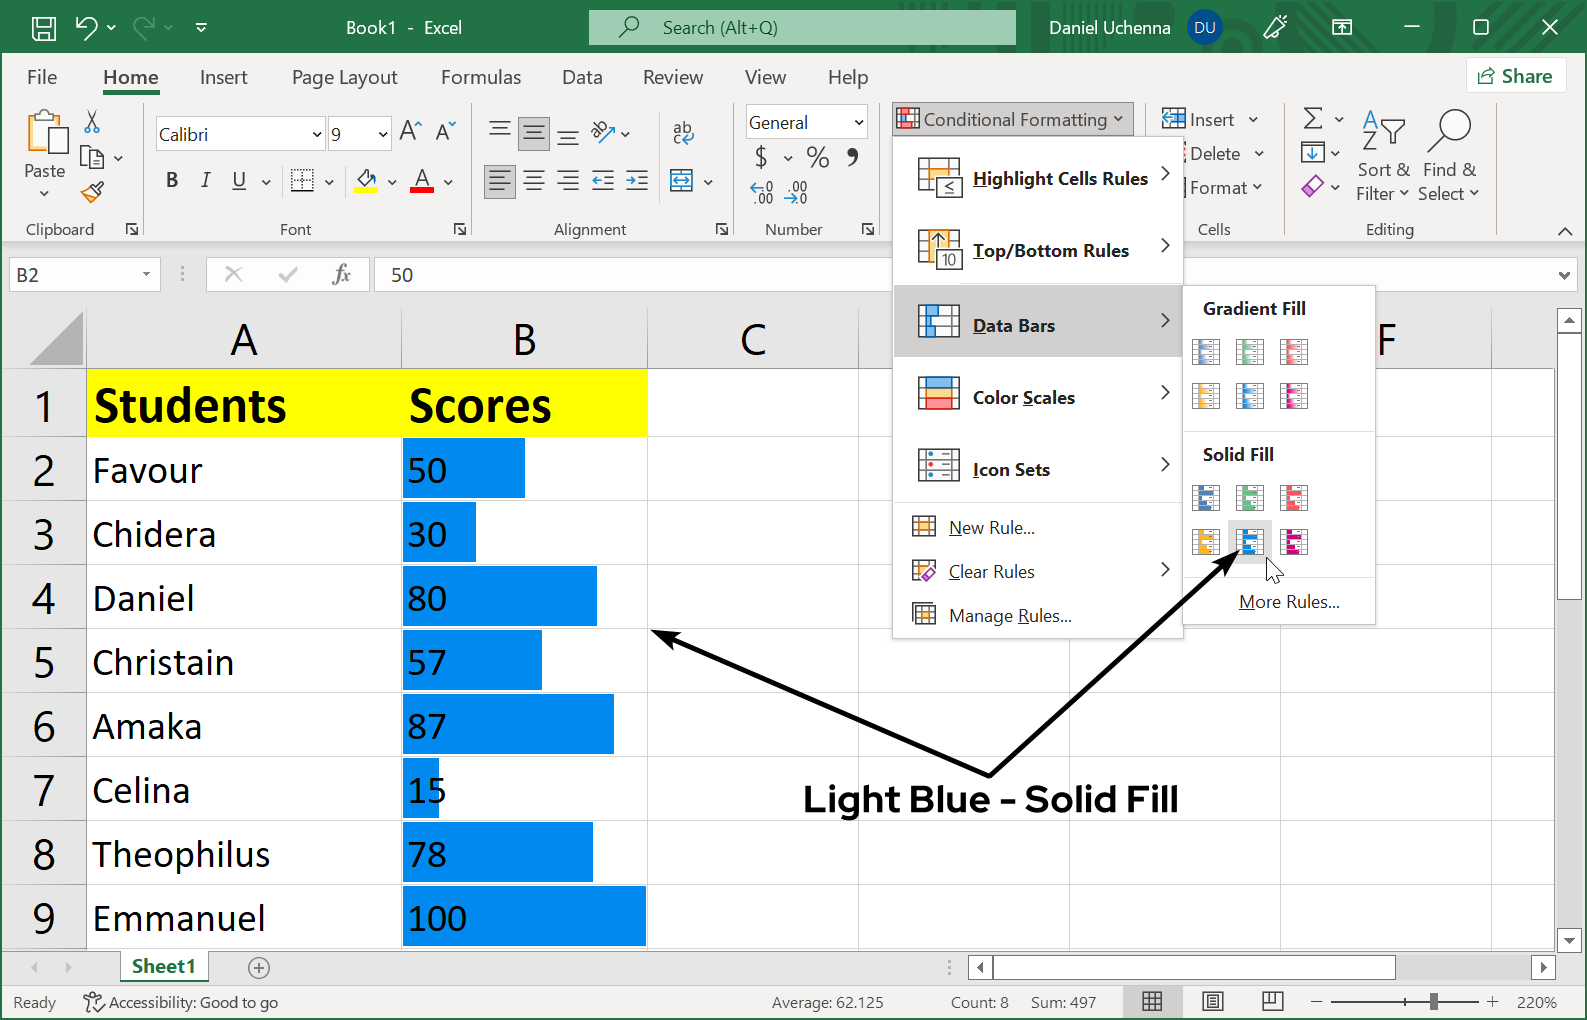This screenshot has height=1020, width=1587.
Task: Click the Share button
Action: [x=1515, y=76]
